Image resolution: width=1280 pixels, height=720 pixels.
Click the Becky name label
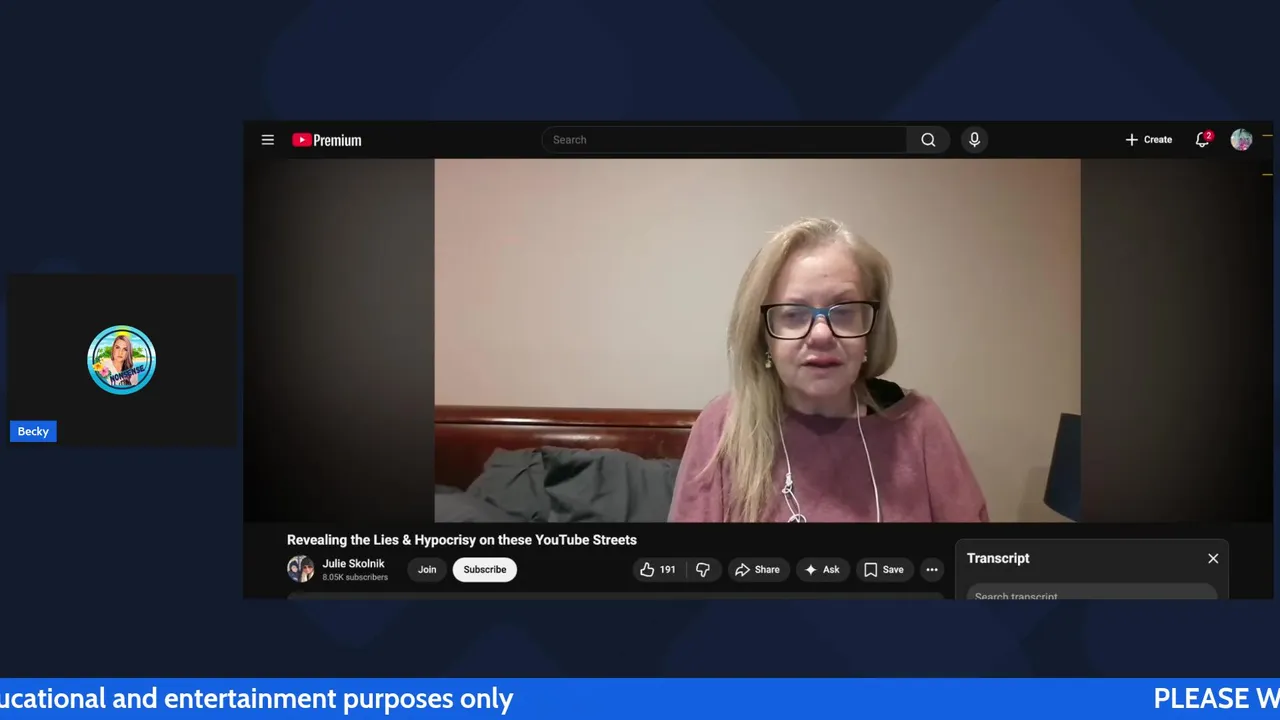(x=33, y=431)
